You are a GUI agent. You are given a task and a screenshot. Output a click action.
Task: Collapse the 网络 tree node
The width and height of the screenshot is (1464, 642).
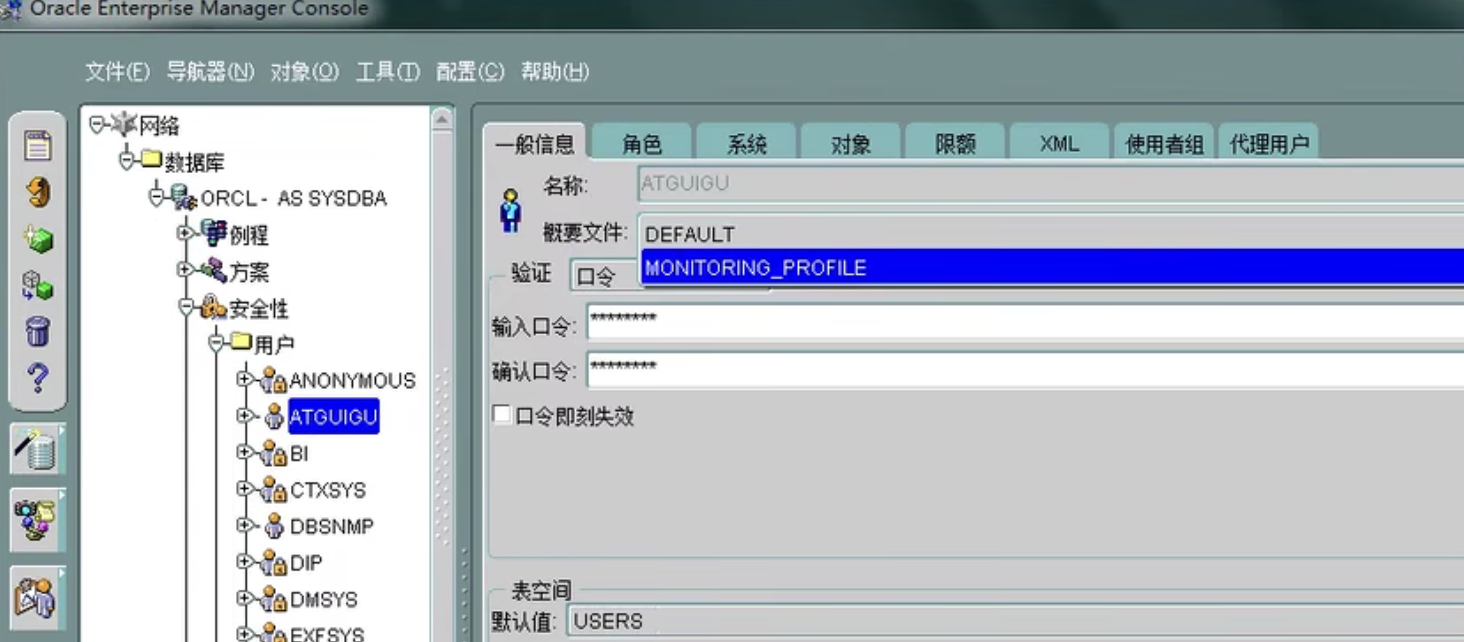[97, 124]
